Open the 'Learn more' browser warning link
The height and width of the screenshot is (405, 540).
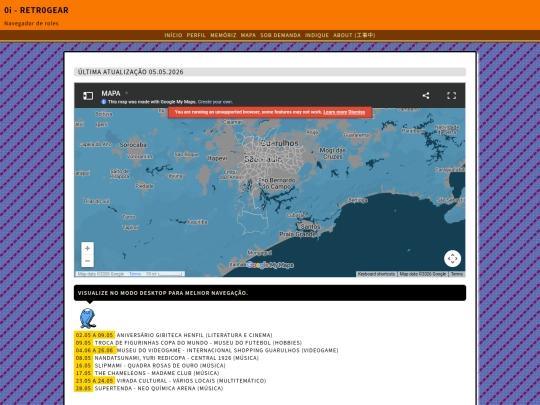click(335, 112)
